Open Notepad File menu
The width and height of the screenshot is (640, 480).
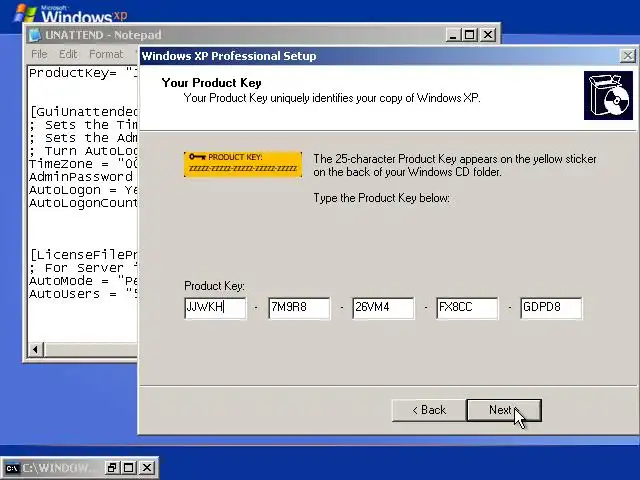click(39, 54)
